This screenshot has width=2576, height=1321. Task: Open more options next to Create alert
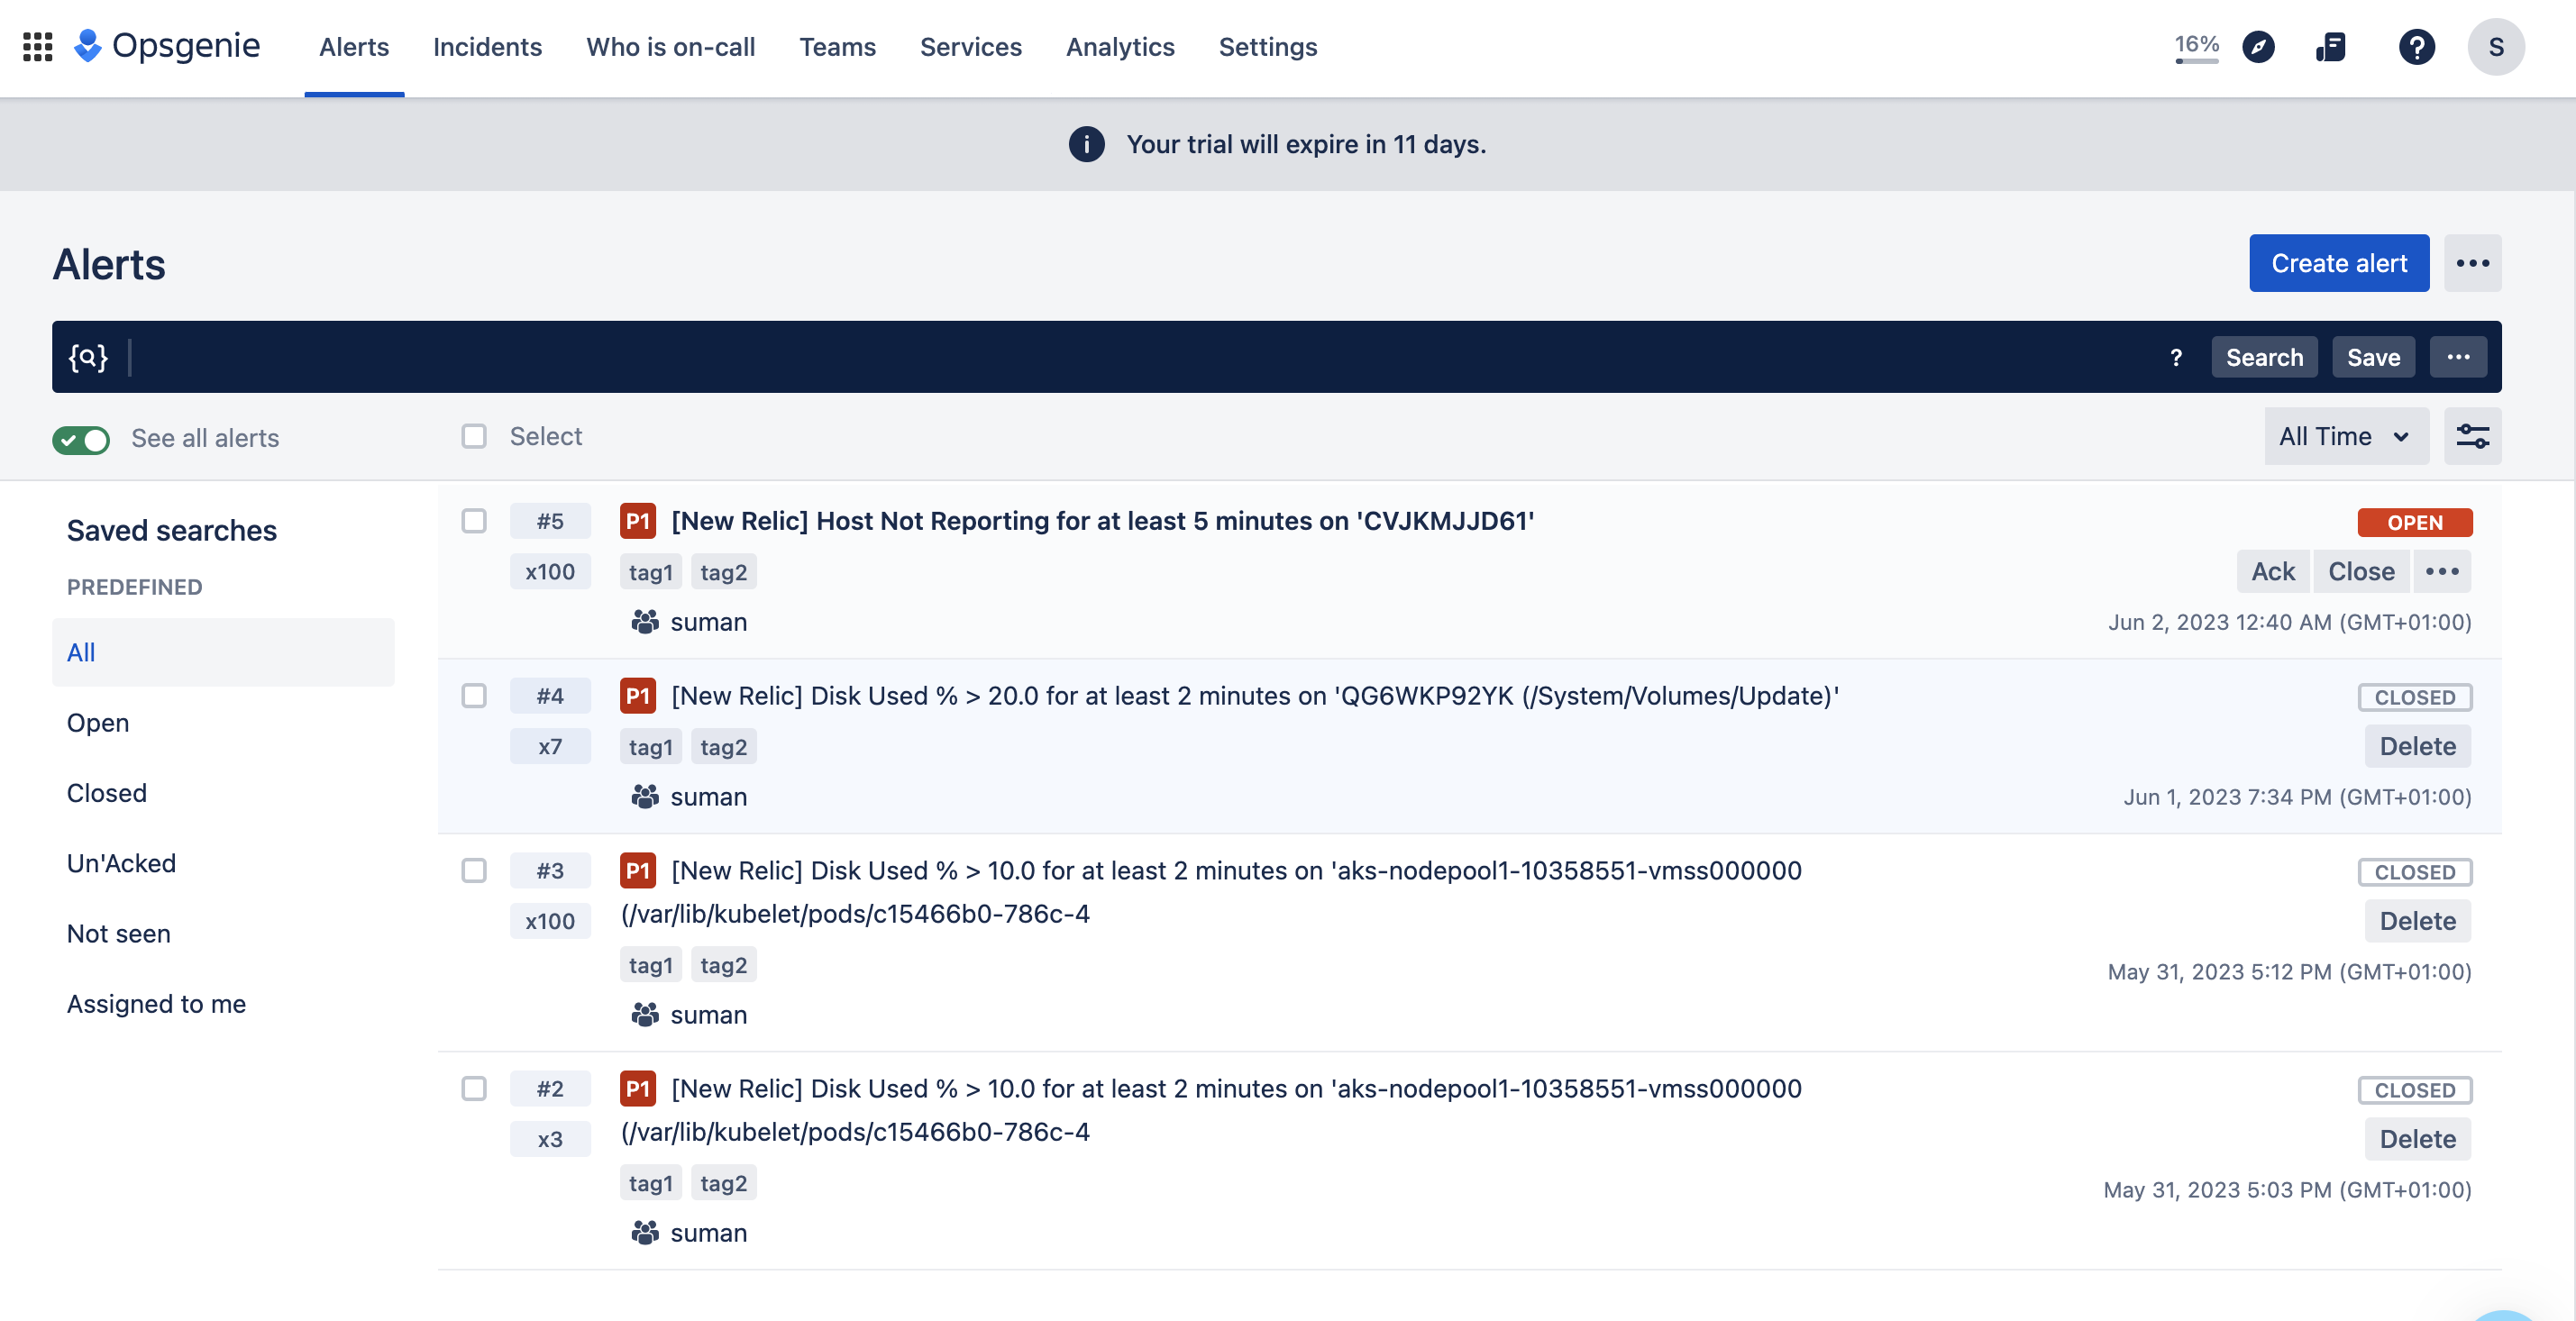pos(2472,263)
